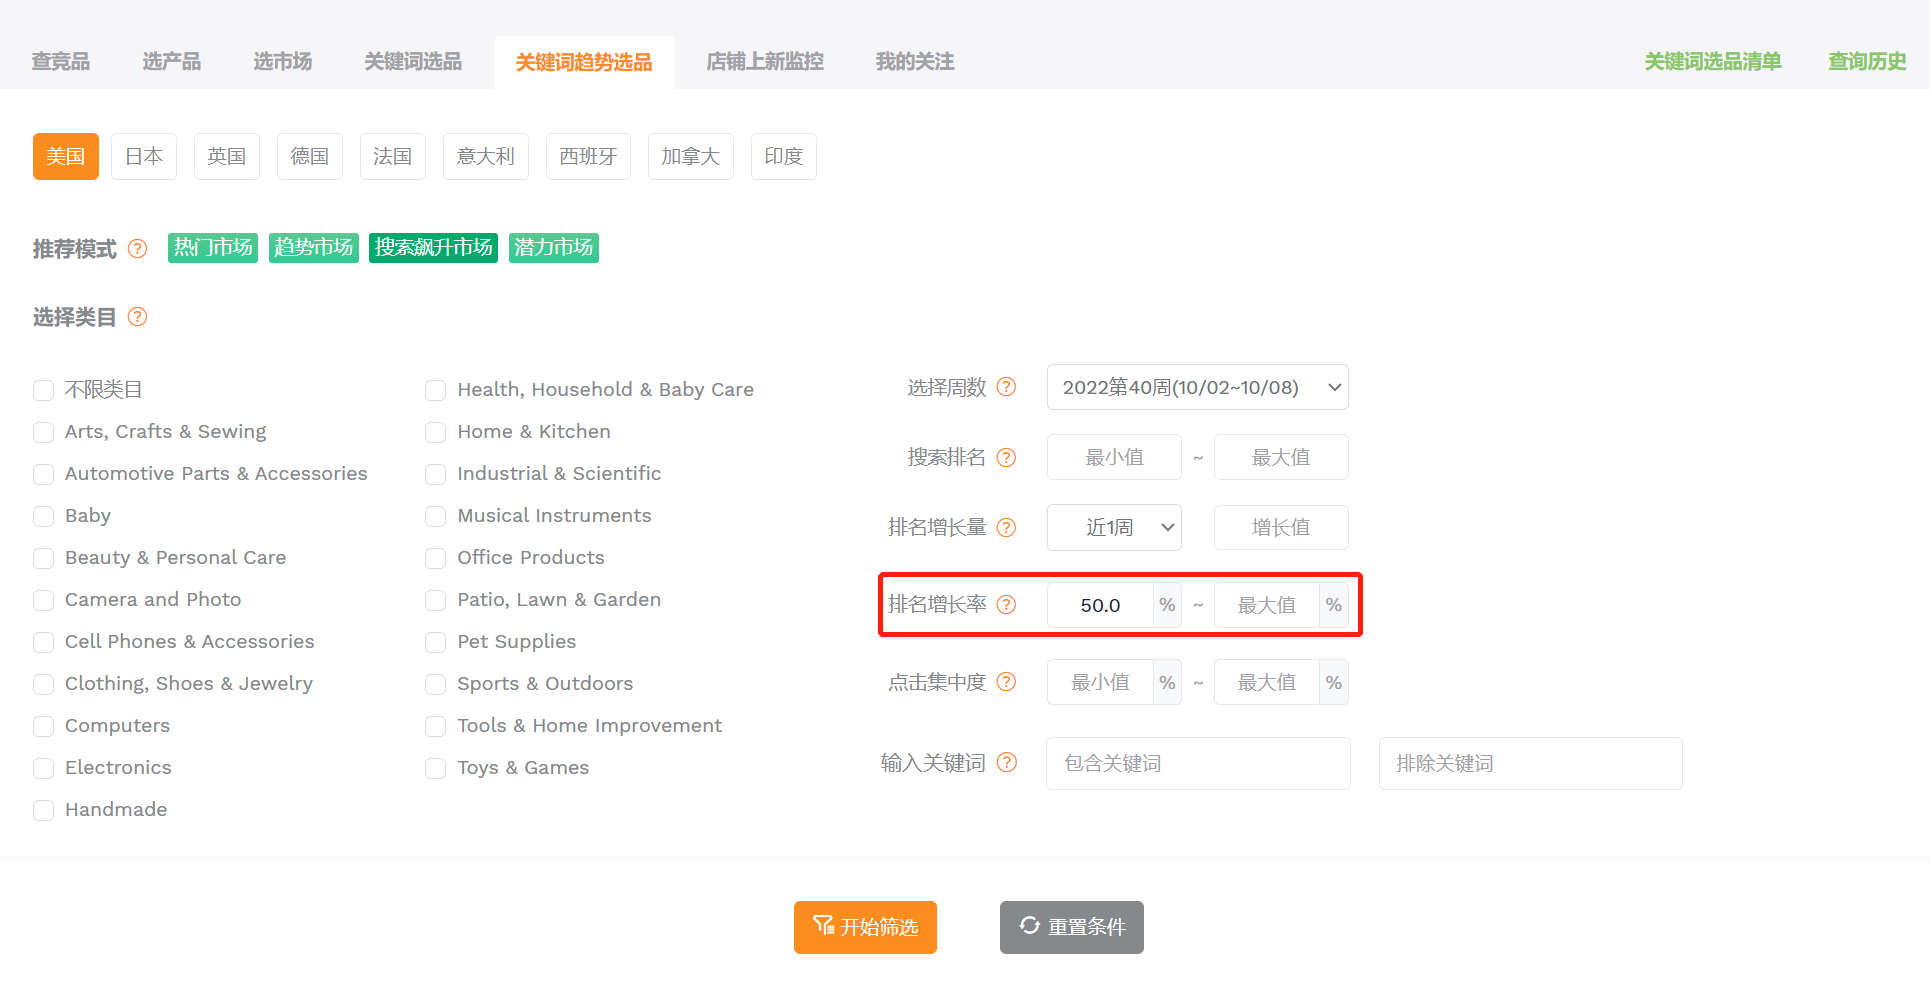Switch to the 关键词选品 tab
Image resolution: width=1930 pixels, height=990 pixels.
(413, 62)
